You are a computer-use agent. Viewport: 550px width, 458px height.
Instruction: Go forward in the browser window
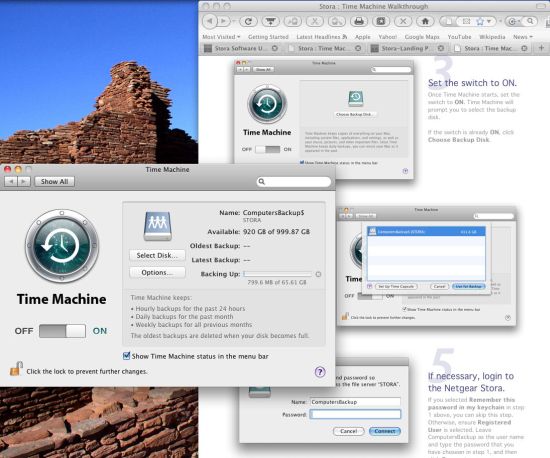click(223, 21)
